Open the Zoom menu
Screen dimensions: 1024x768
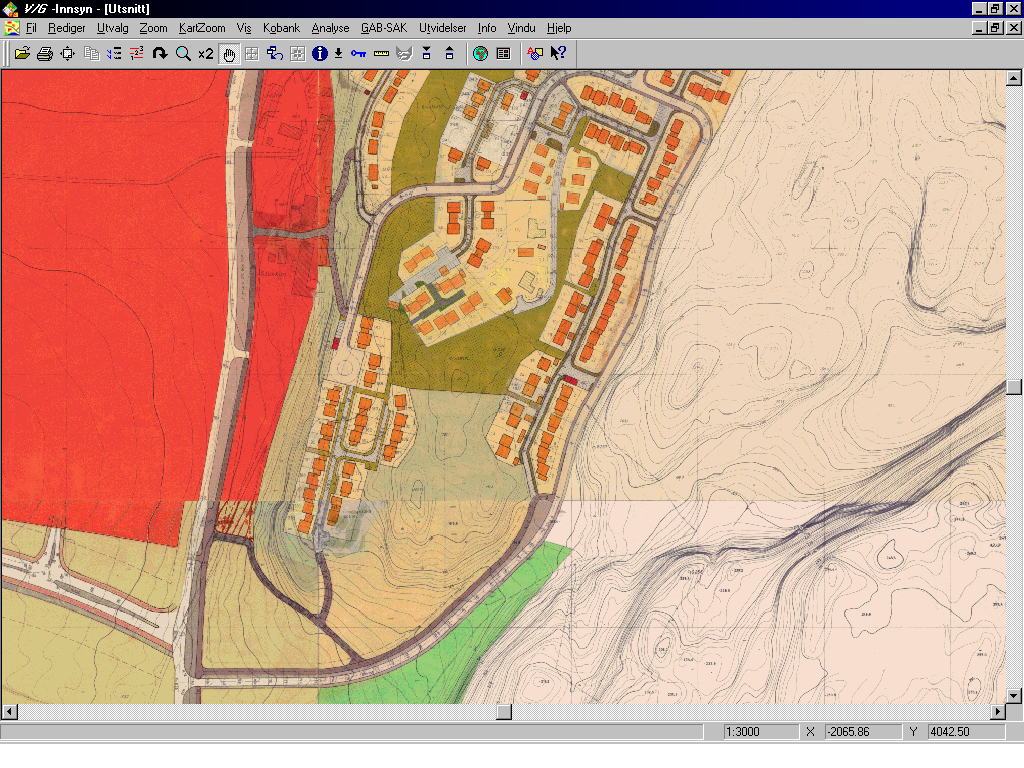click(153, 28)
